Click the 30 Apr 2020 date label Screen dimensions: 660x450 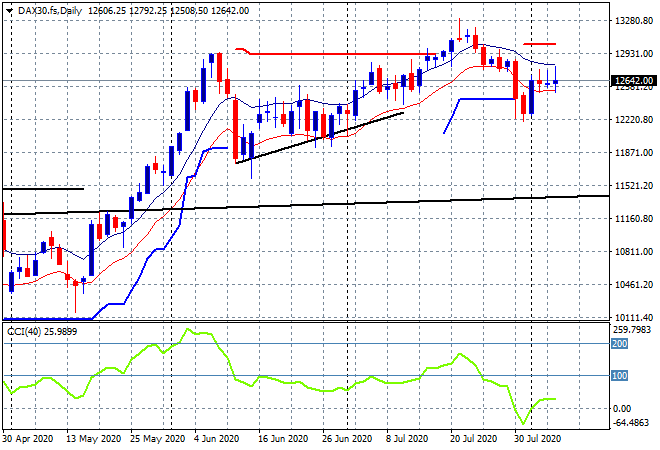tap(28, 439)
